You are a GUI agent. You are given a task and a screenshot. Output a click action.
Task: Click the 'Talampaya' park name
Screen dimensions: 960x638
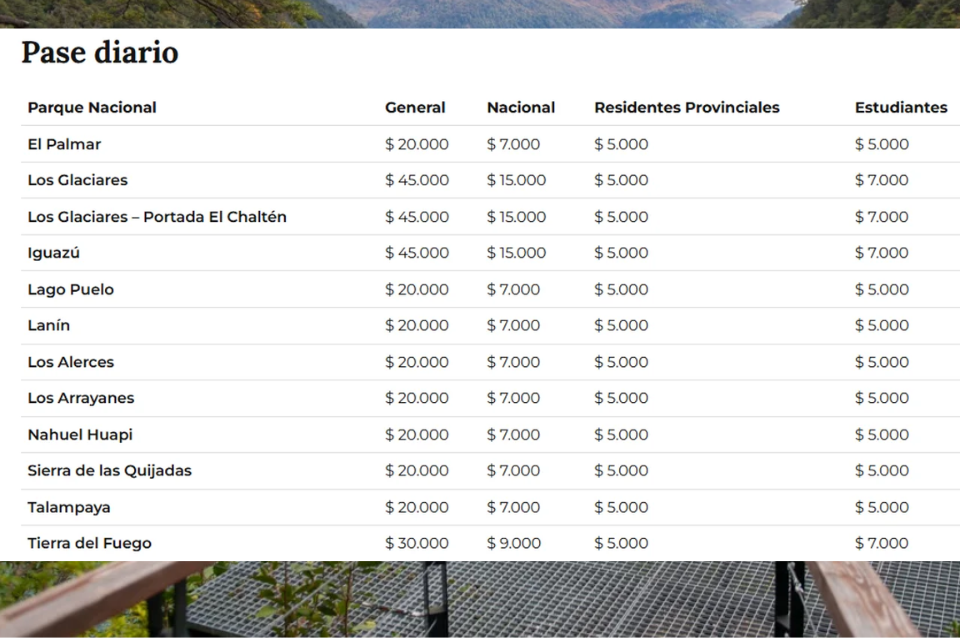69,507
